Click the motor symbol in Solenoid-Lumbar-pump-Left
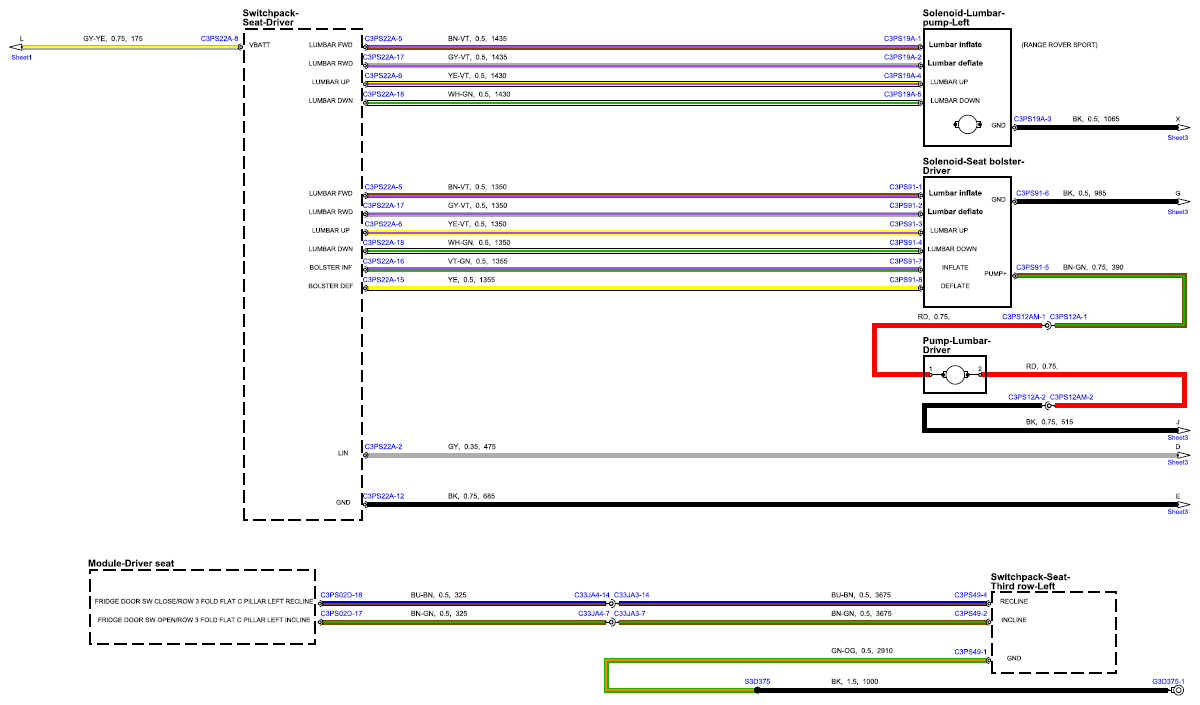 [967, 125]
